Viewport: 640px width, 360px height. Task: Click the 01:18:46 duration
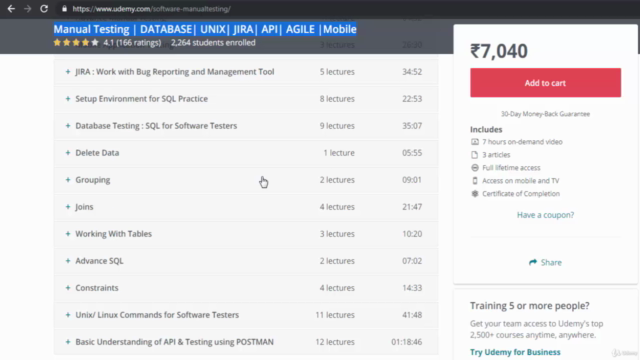[x=407, y=342]
